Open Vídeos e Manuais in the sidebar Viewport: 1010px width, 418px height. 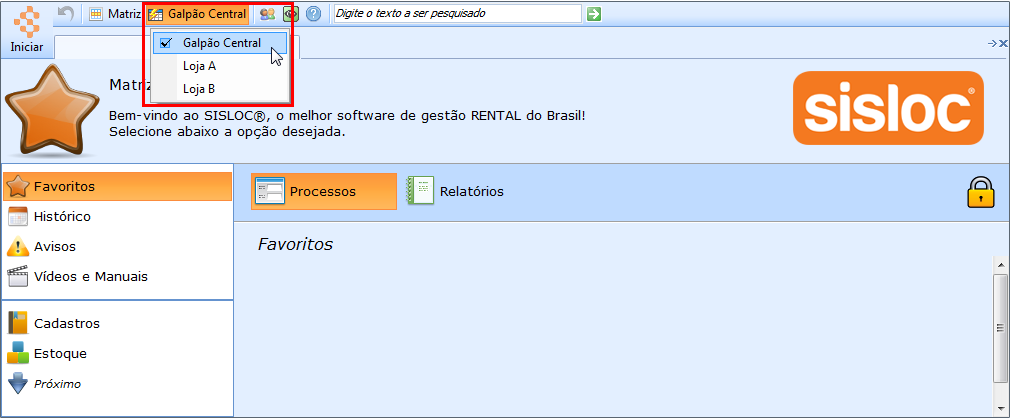pos(117,276)
